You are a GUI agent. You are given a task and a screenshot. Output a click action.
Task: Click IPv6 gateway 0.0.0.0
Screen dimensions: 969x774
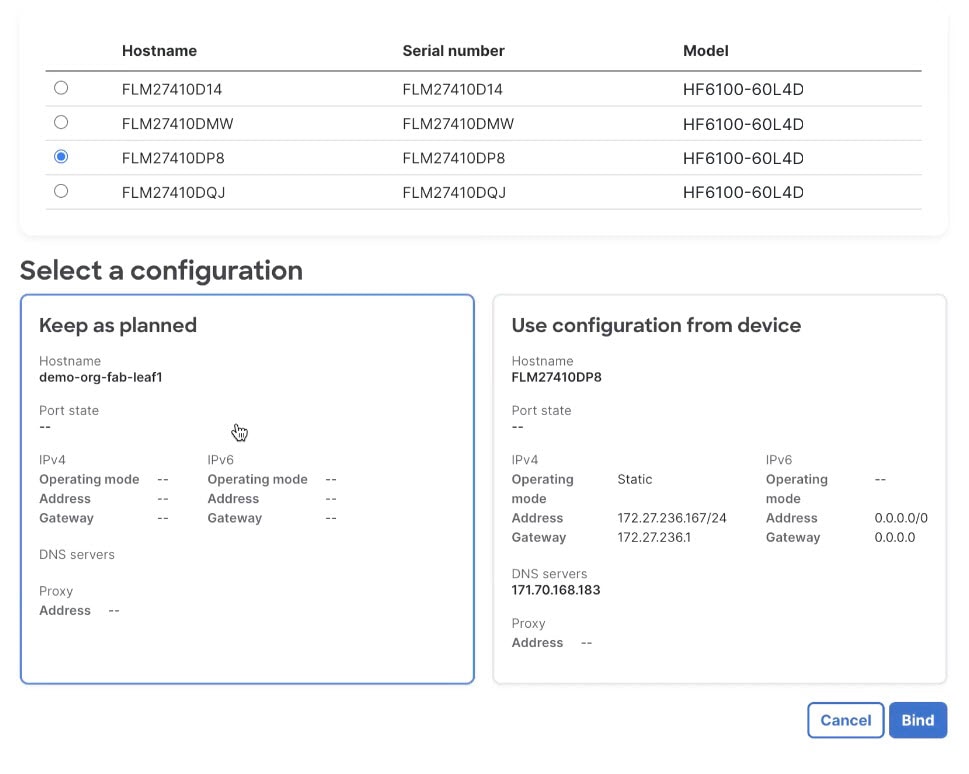895,537
